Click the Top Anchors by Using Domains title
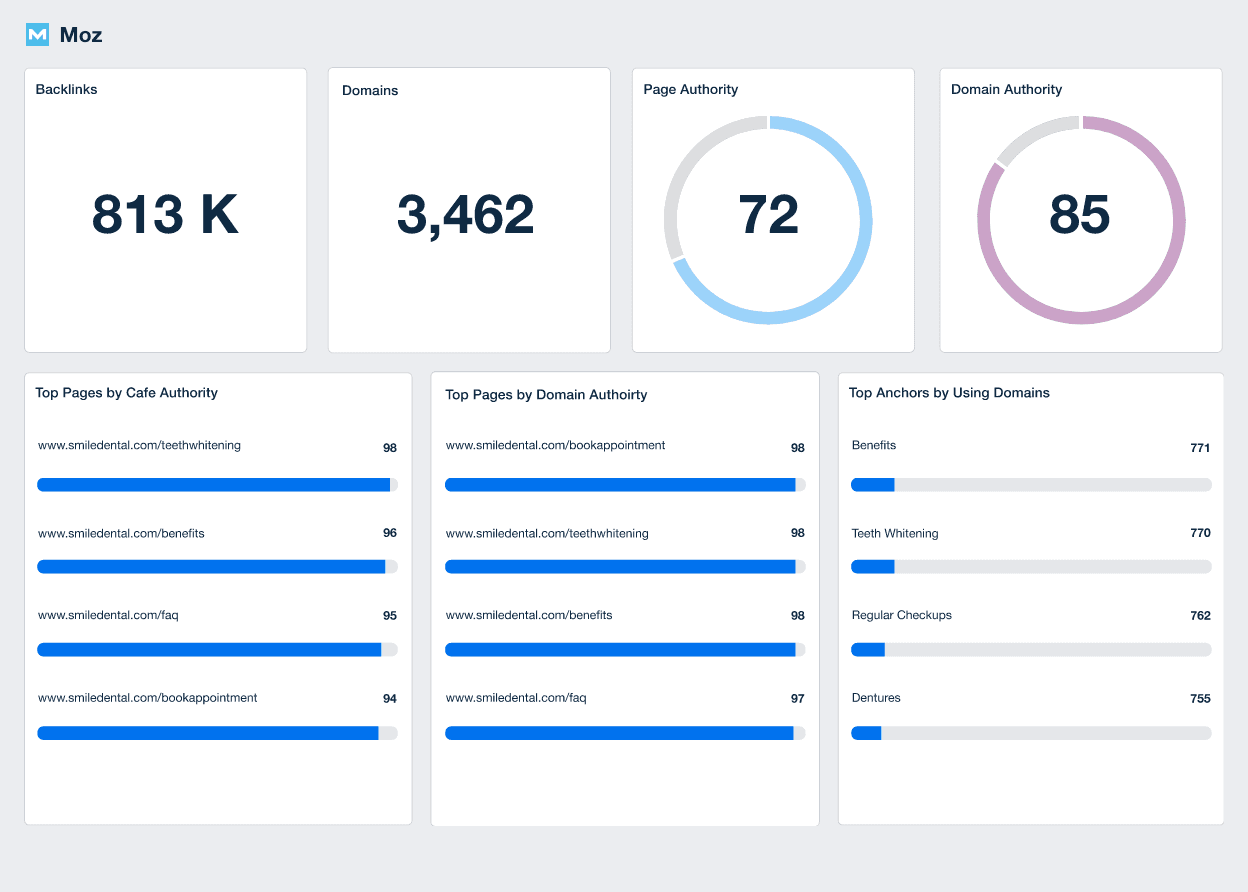The width and height of the screenshot is (1248, 892). point(949,392)
